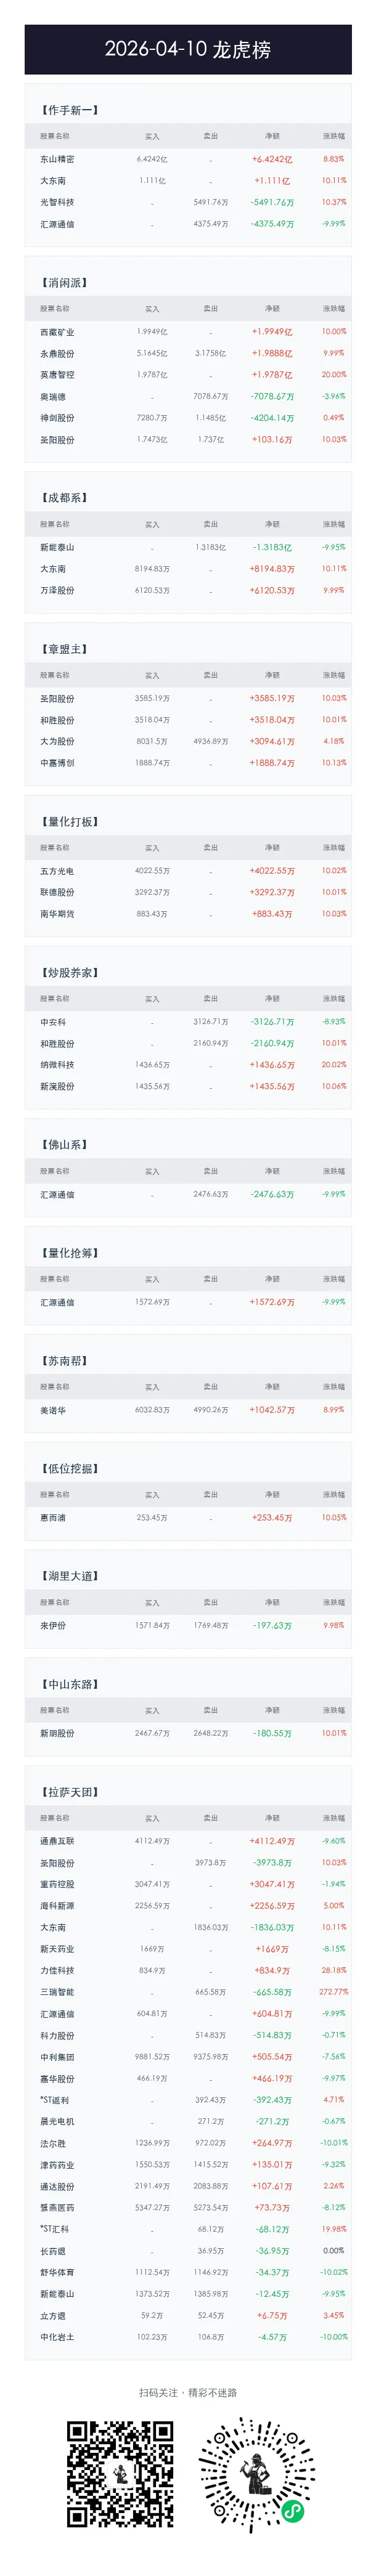Viewport: 376px width, 2576px height.
Task: Click the 美诺华 row in 苏南帮
Action: pos(188,1410)
